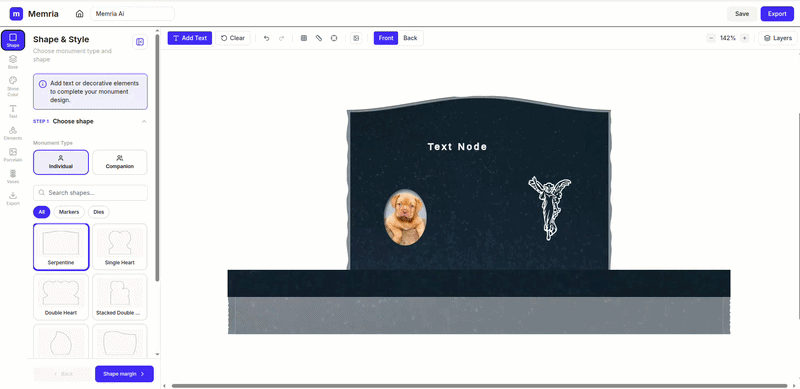The width and height of the screenshot is (800, 389).
Task: Open the Shape sidebar panel
Action: coord(13,40)
